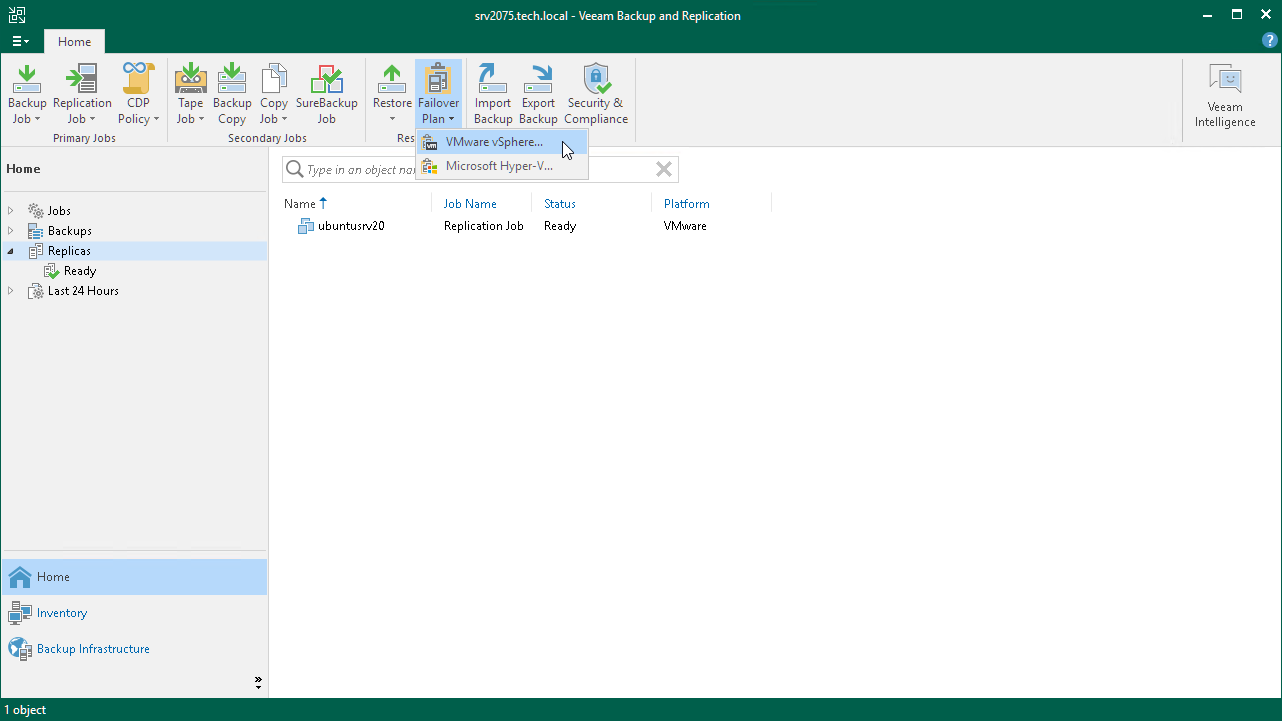The height and width of the screenshot is (721, 1282).
Task: Select Jobs in the navigation tree
Action: tap(59, 211)
